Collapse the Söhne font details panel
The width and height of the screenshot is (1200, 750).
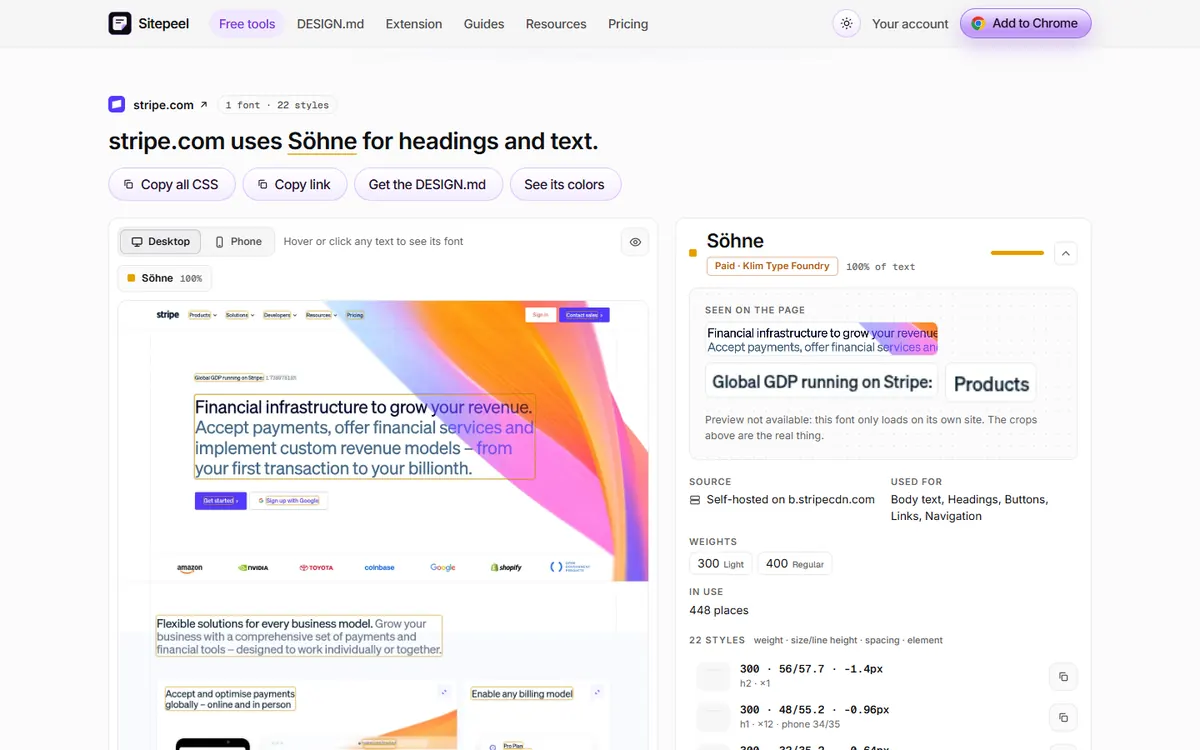coord(1065,254)
